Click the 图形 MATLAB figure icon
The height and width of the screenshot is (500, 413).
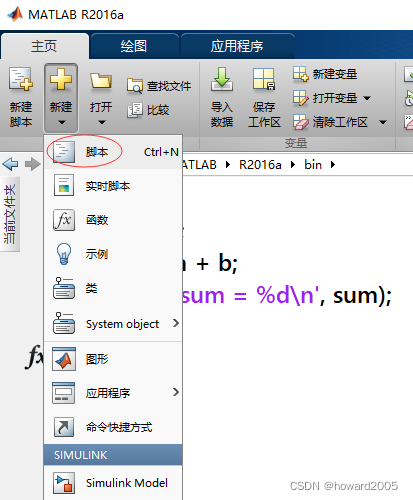point(64,359)
